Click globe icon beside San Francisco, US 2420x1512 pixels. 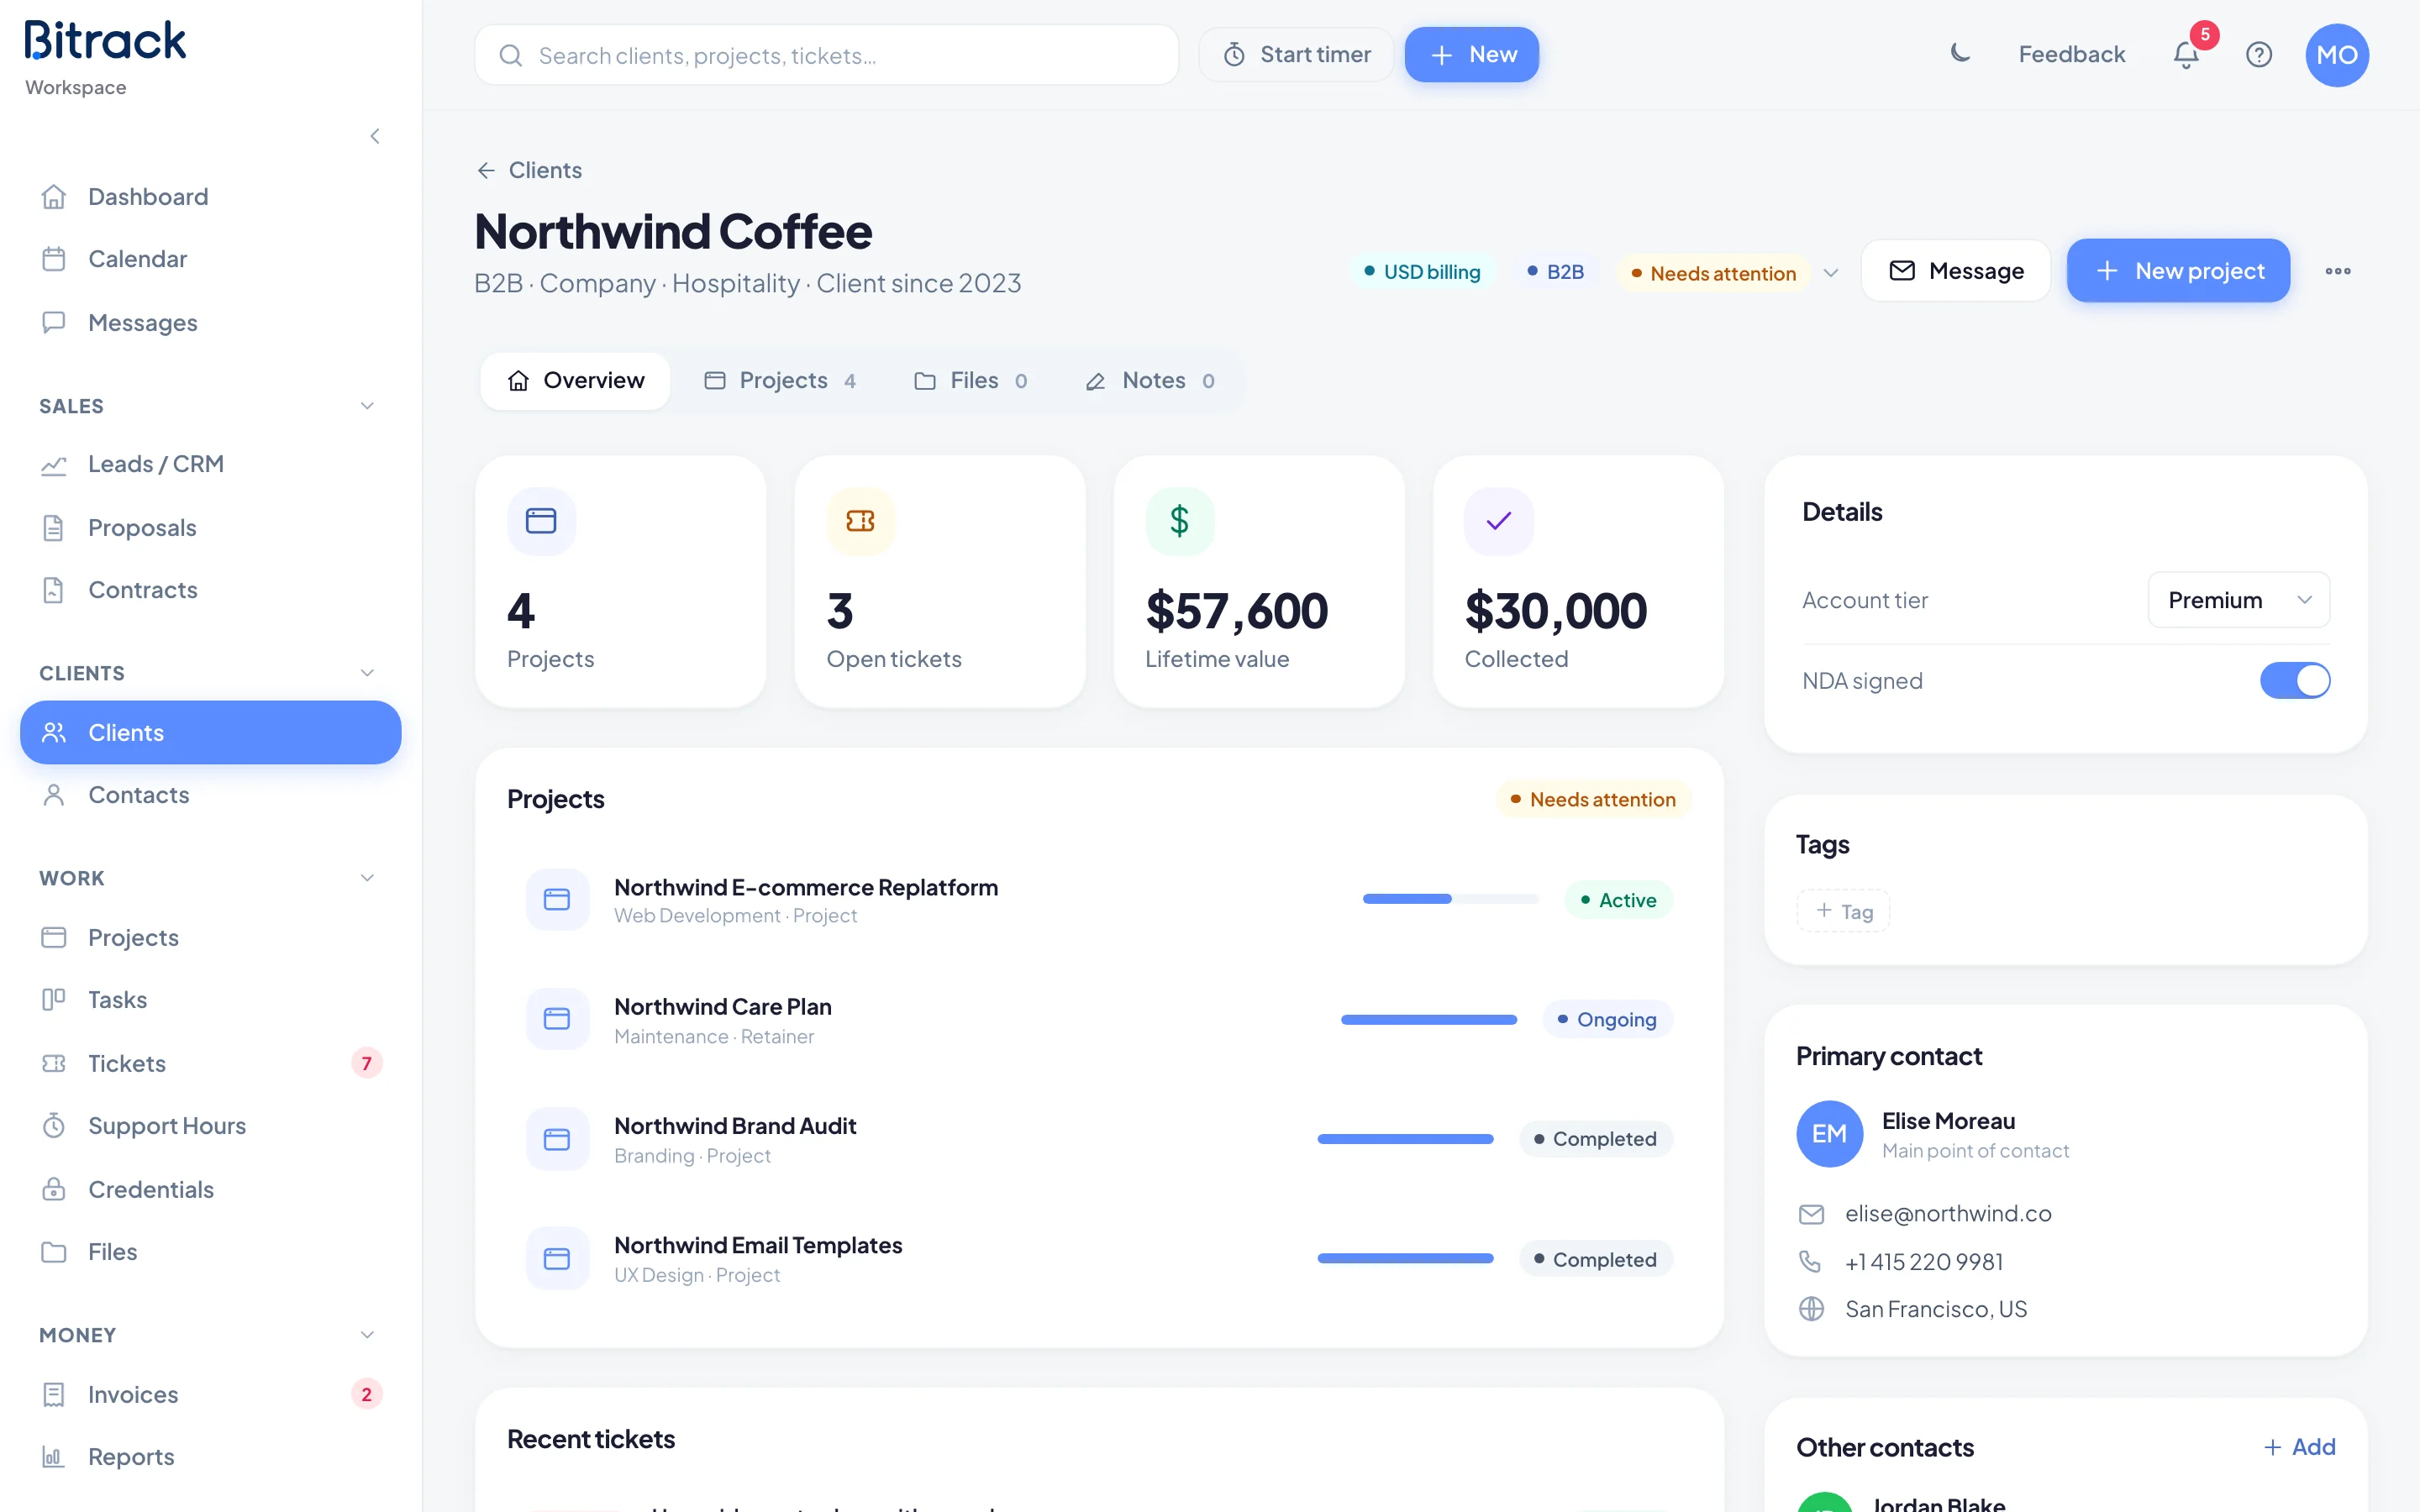pyautogui.click(x=1811, y=1308)
